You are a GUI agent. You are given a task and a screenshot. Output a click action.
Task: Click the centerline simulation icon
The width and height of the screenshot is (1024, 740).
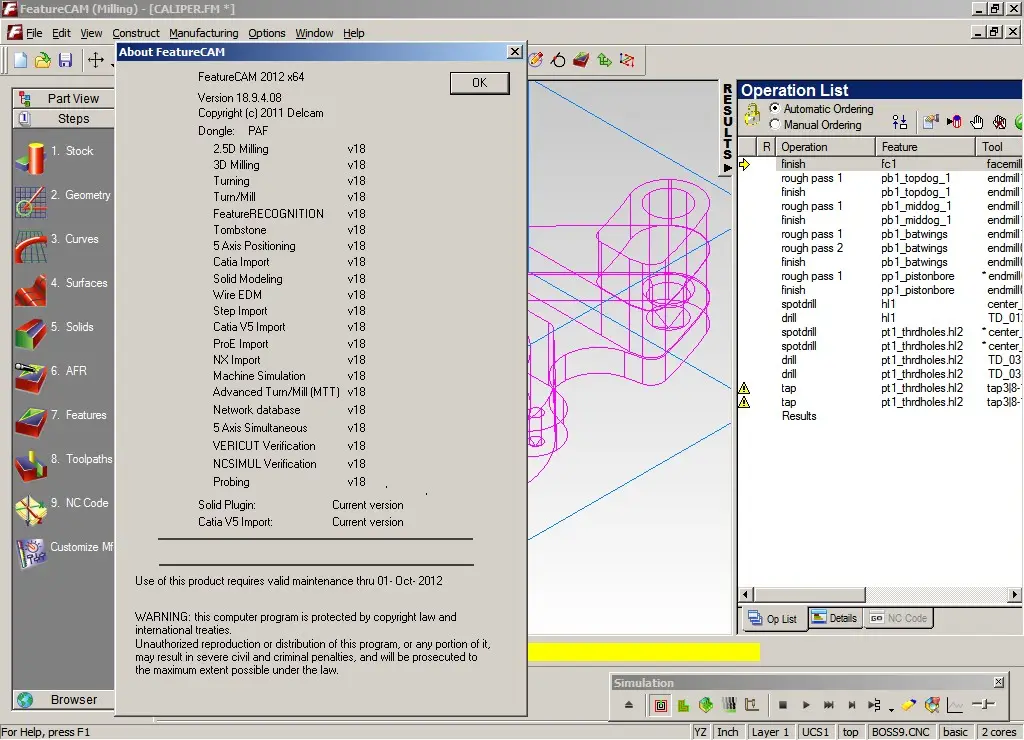[661, 705]
